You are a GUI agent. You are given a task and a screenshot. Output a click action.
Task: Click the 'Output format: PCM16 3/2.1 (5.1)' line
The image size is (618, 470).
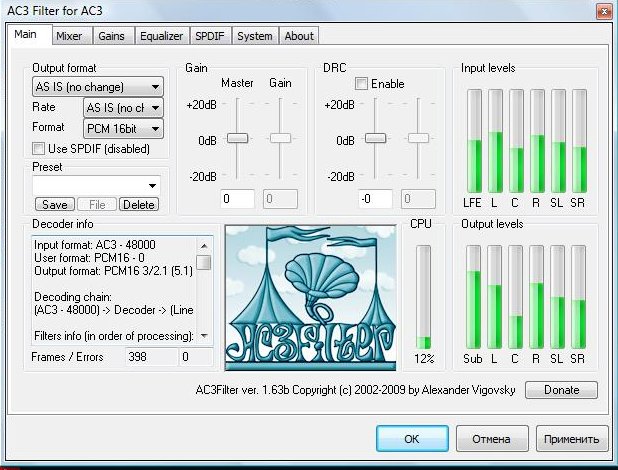114,271
